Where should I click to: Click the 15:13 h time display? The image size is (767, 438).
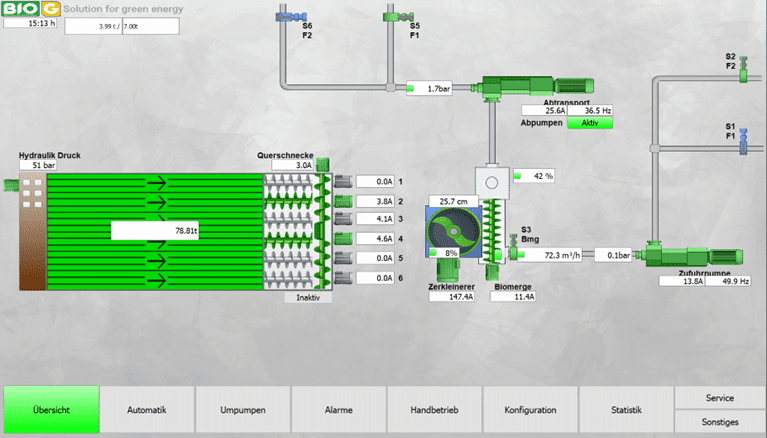click(30, 23)
